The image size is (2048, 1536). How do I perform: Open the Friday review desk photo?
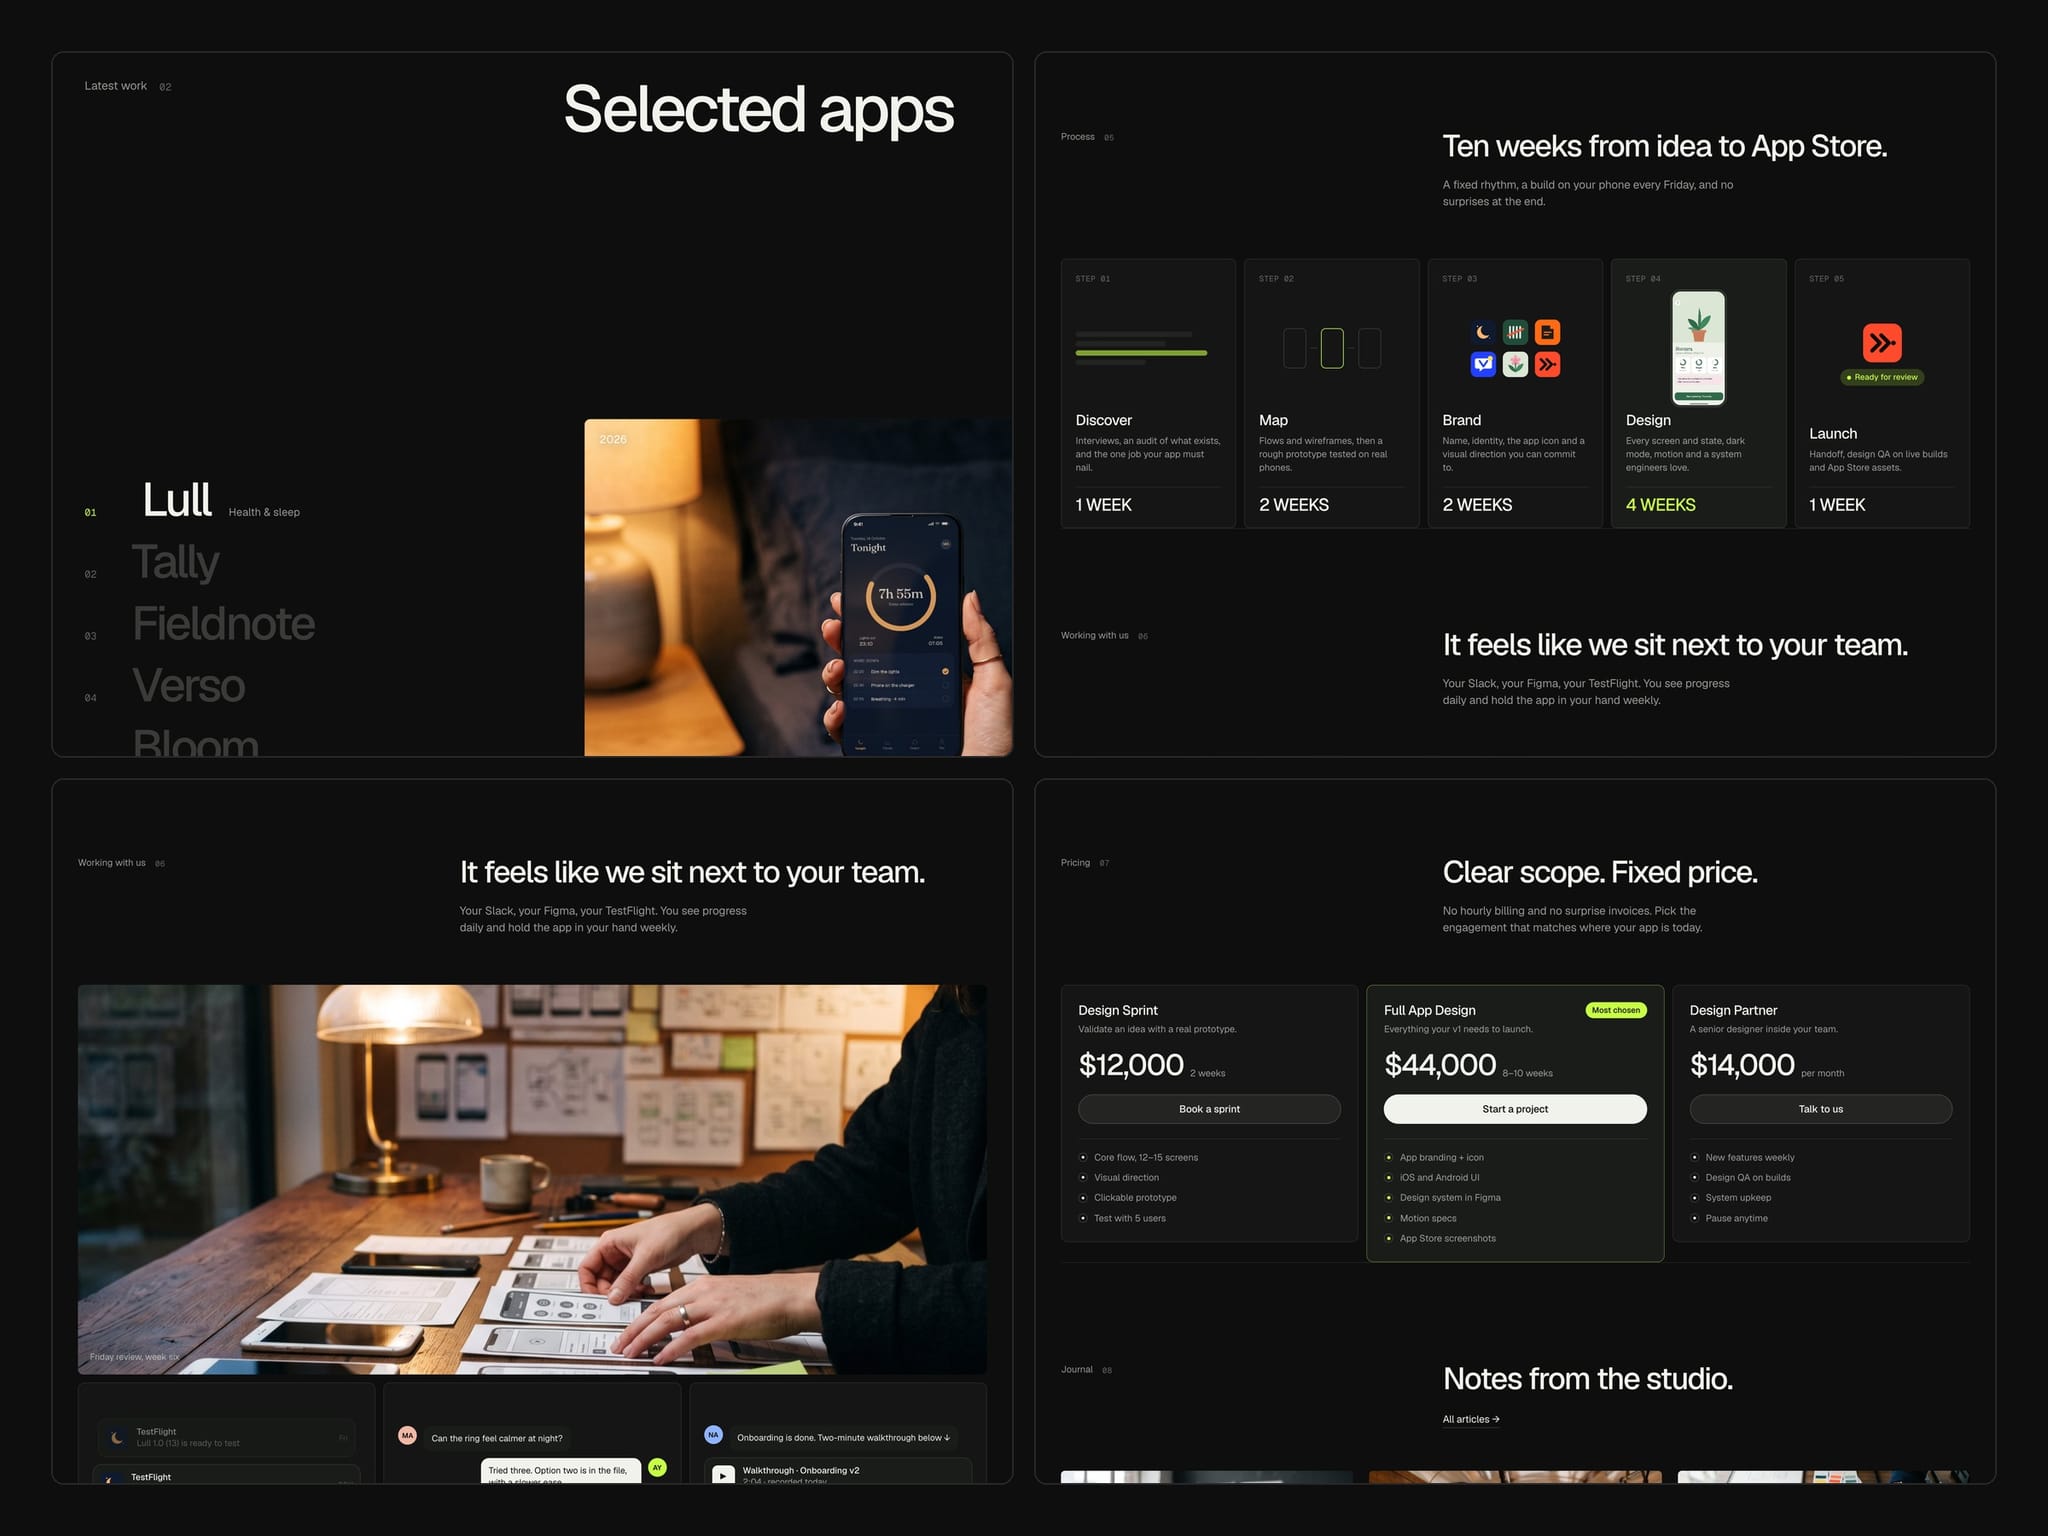click(x=532, y=1179)
